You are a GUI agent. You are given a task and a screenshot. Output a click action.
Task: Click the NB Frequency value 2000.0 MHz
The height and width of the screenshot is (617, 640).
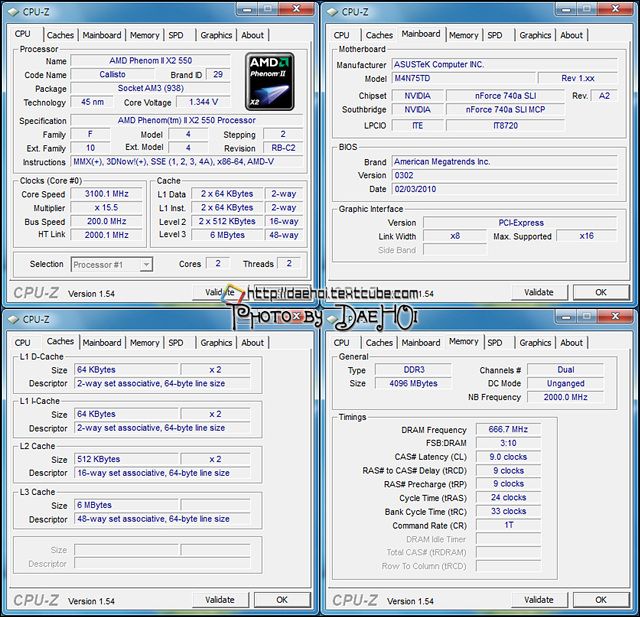coord(565,397)
